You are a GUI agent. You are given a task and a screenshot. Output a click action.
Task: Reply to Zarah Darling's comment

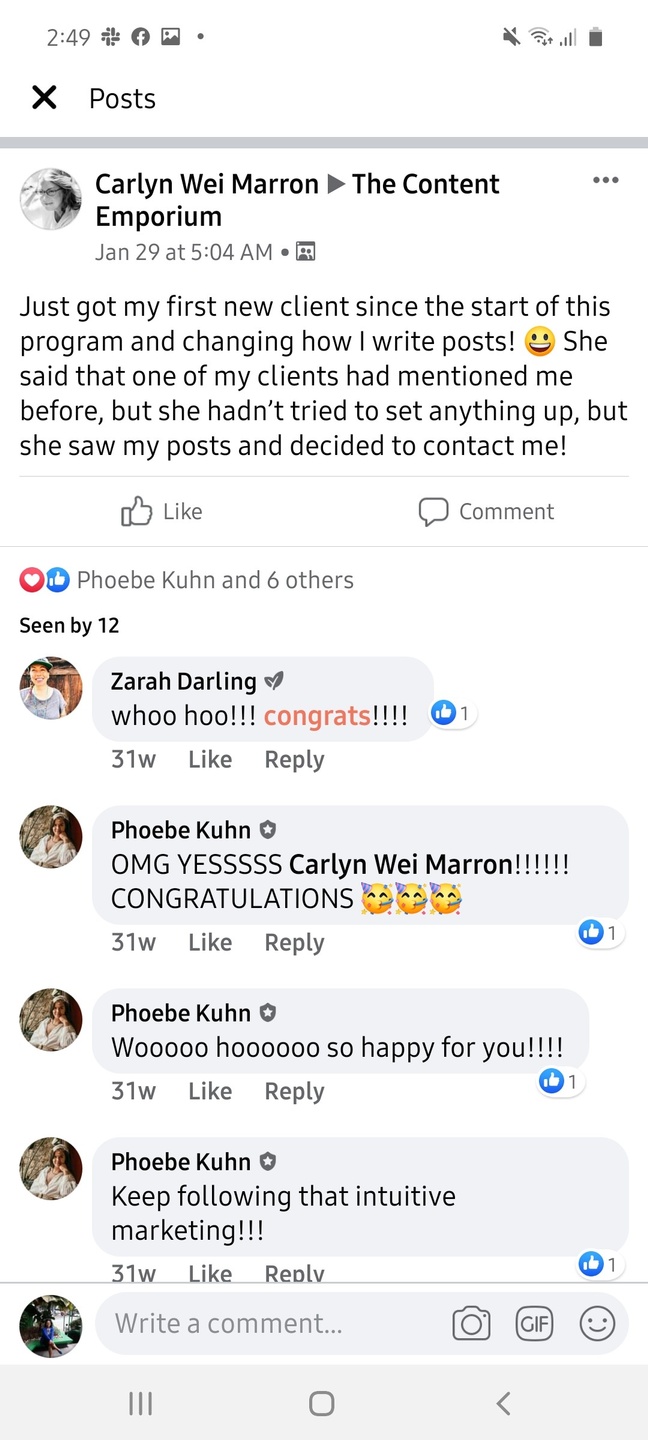294,760
